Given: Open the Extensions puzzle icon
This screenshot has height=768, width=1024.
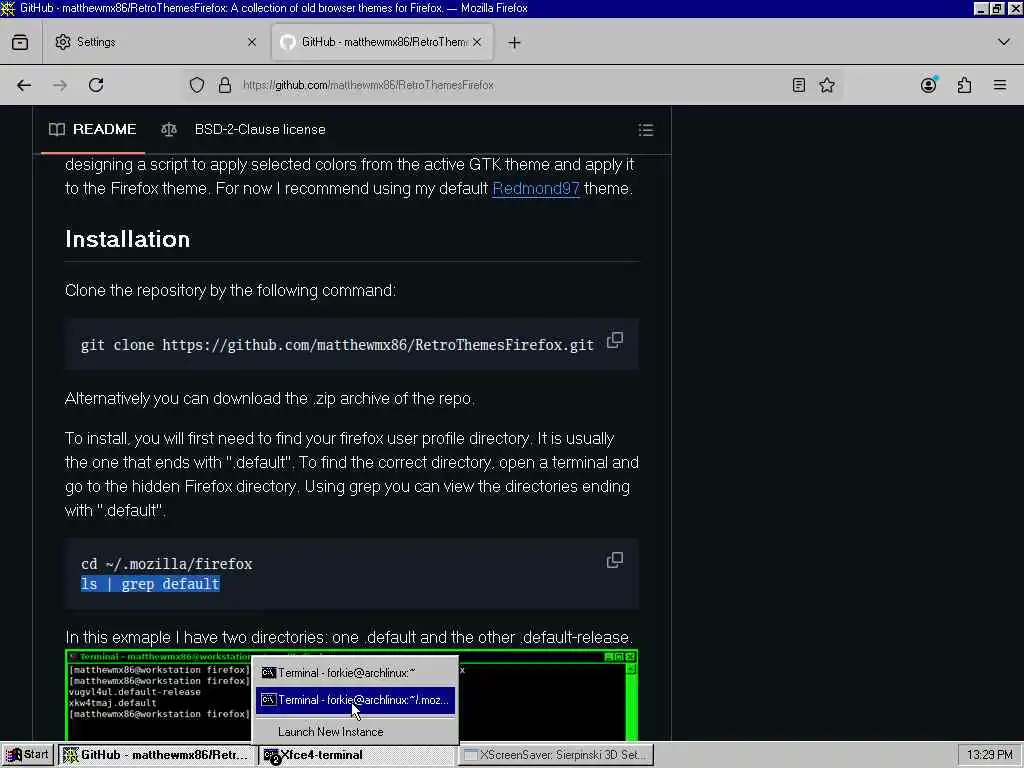Looking at the screenshot, I should point(965,85).
